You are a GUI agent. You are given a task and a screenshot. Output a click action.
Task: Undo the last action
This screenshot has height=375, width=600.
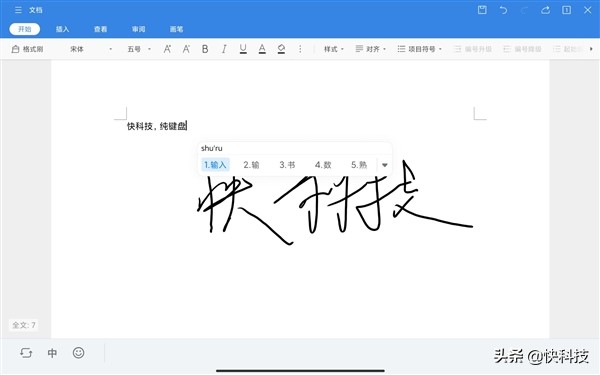503,10
